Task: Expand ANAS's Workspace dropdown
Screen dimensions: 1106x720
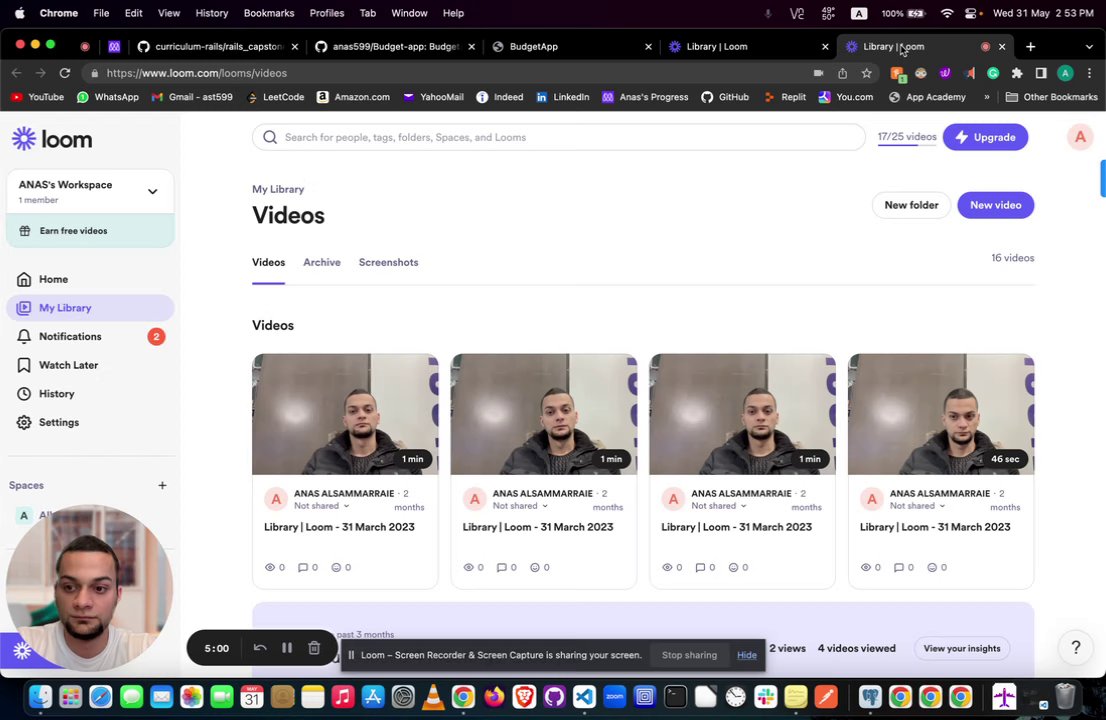Action: 152,191
